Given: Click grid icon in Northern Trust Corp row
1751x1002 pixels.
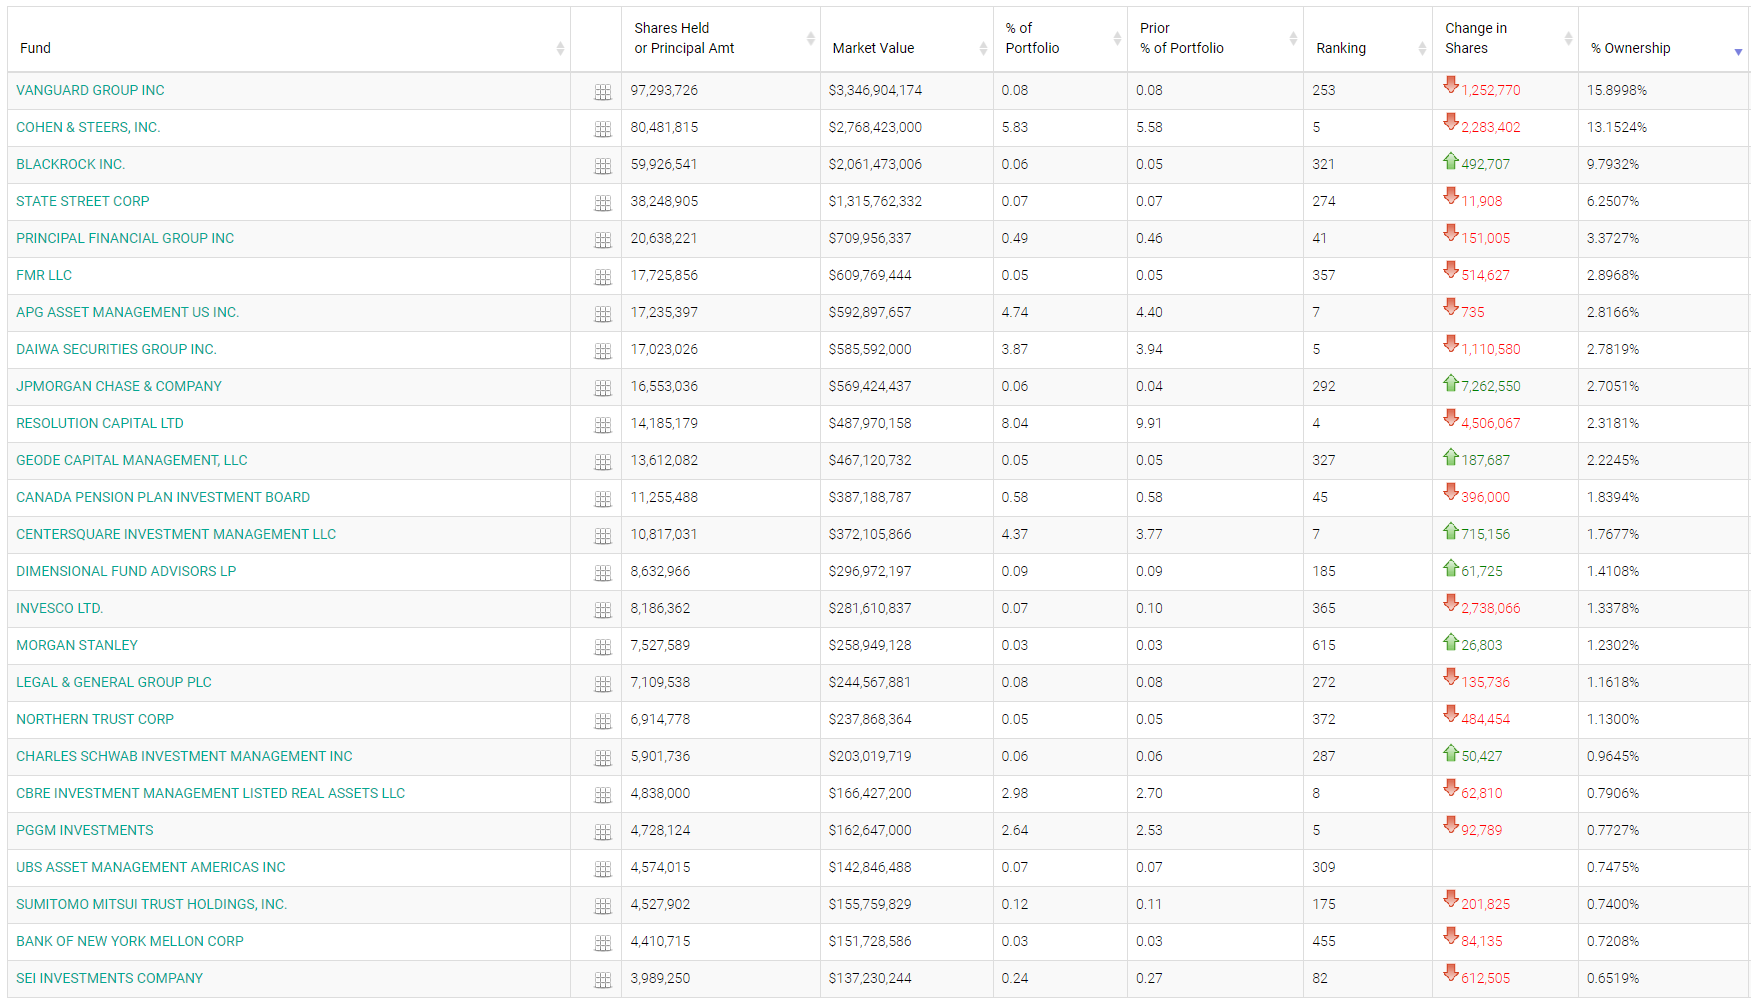Looking at the screenshot, I should [x=602, y=721].
